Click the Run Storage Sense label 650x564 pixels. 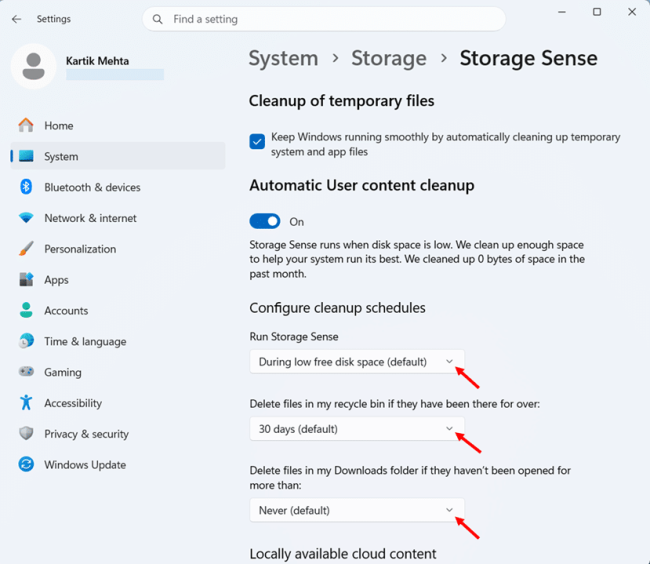[294, 336]
